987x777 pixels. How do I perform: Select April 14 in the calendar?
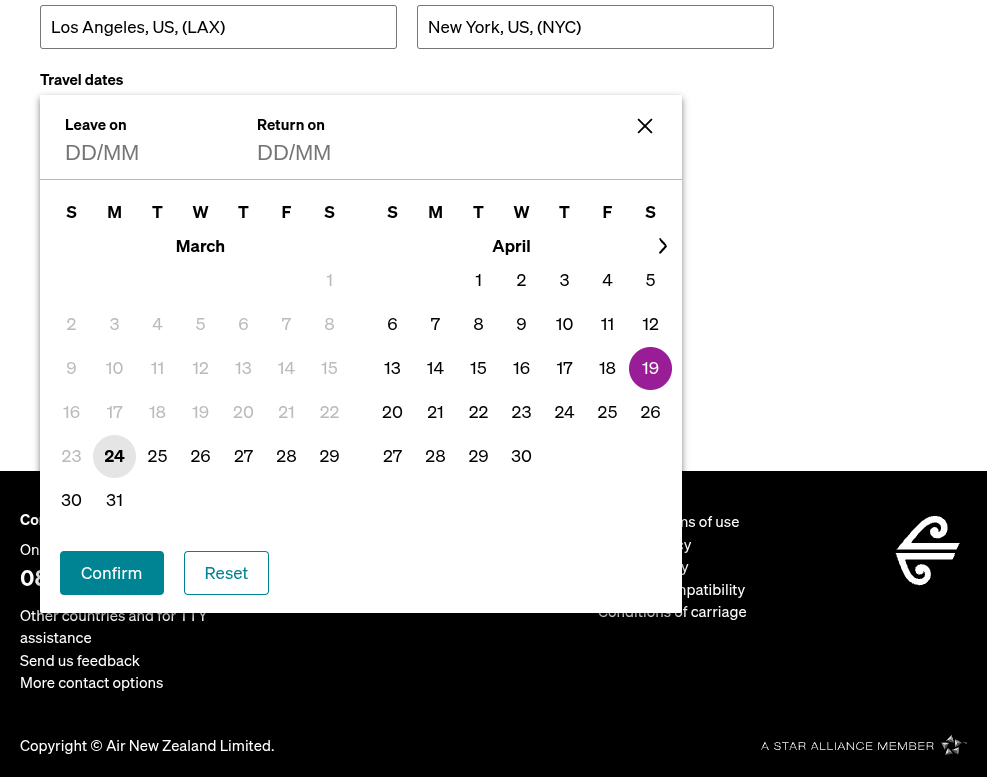tap(435, 368)
